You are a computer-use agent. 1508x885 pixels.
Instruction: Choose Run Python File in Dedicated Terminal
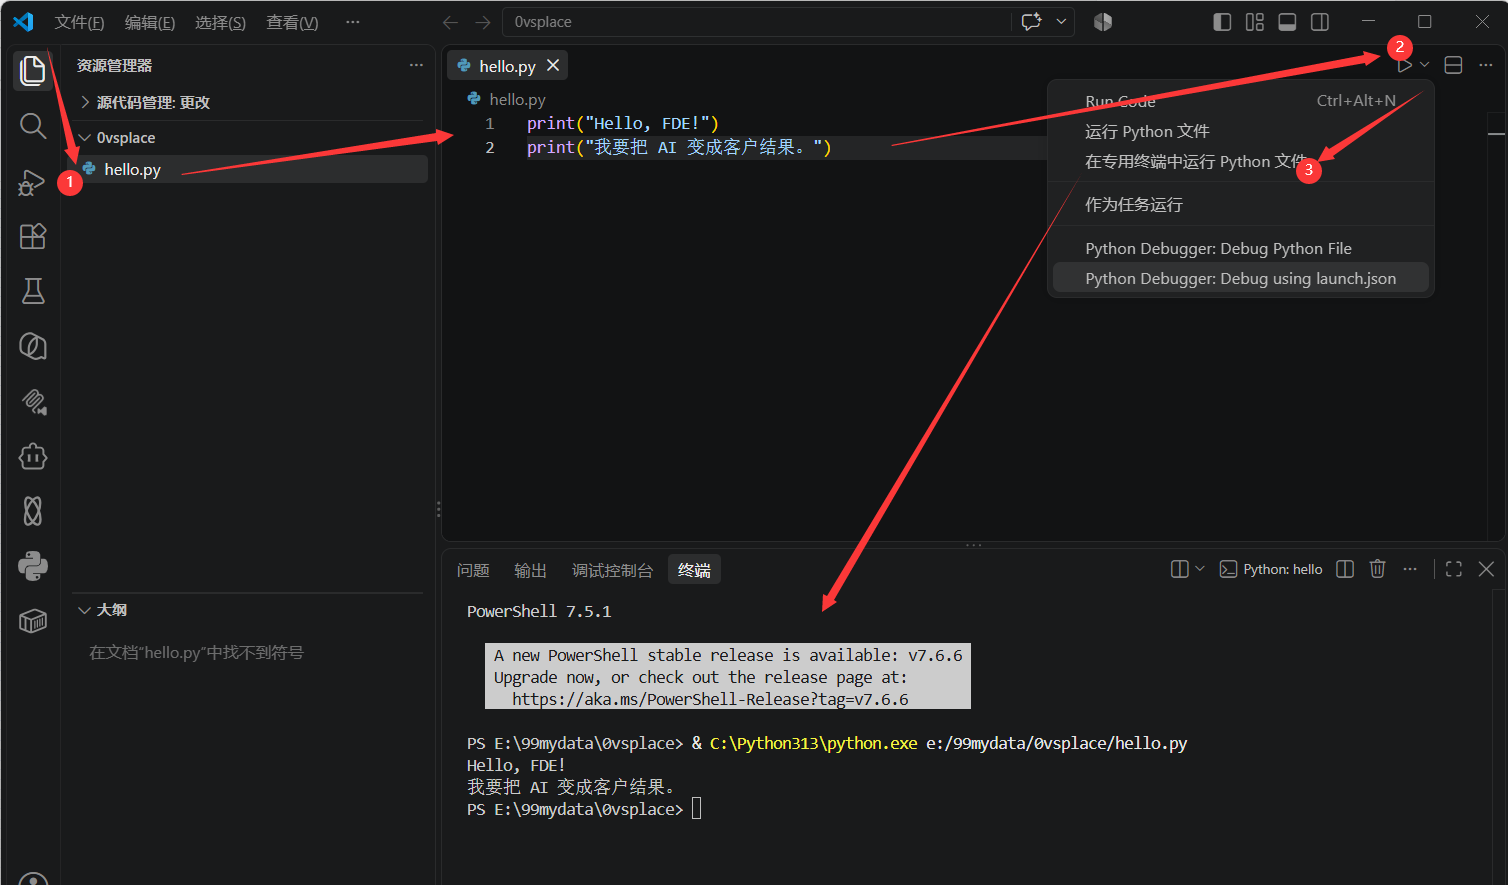(1241, 161)
